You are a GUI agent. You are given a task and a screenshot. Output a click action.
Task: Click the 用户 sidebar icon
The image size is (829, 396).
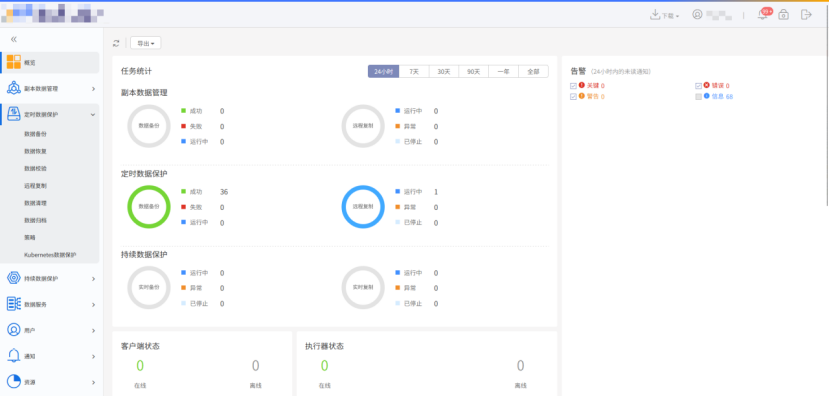tap(14, 330)
